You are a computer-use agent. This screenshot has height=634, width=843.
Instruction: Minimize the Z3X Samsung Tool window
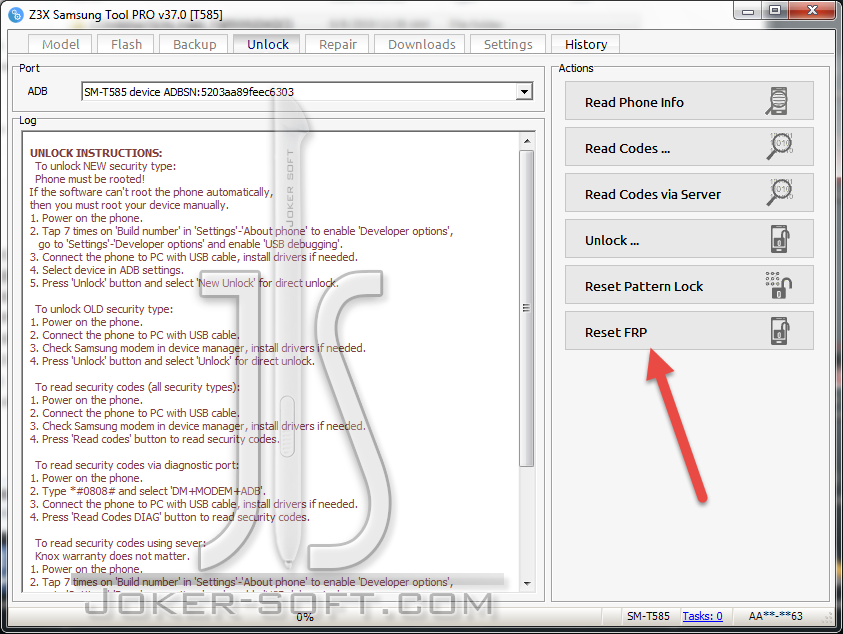pyautogui.click(x=748, y=11)
